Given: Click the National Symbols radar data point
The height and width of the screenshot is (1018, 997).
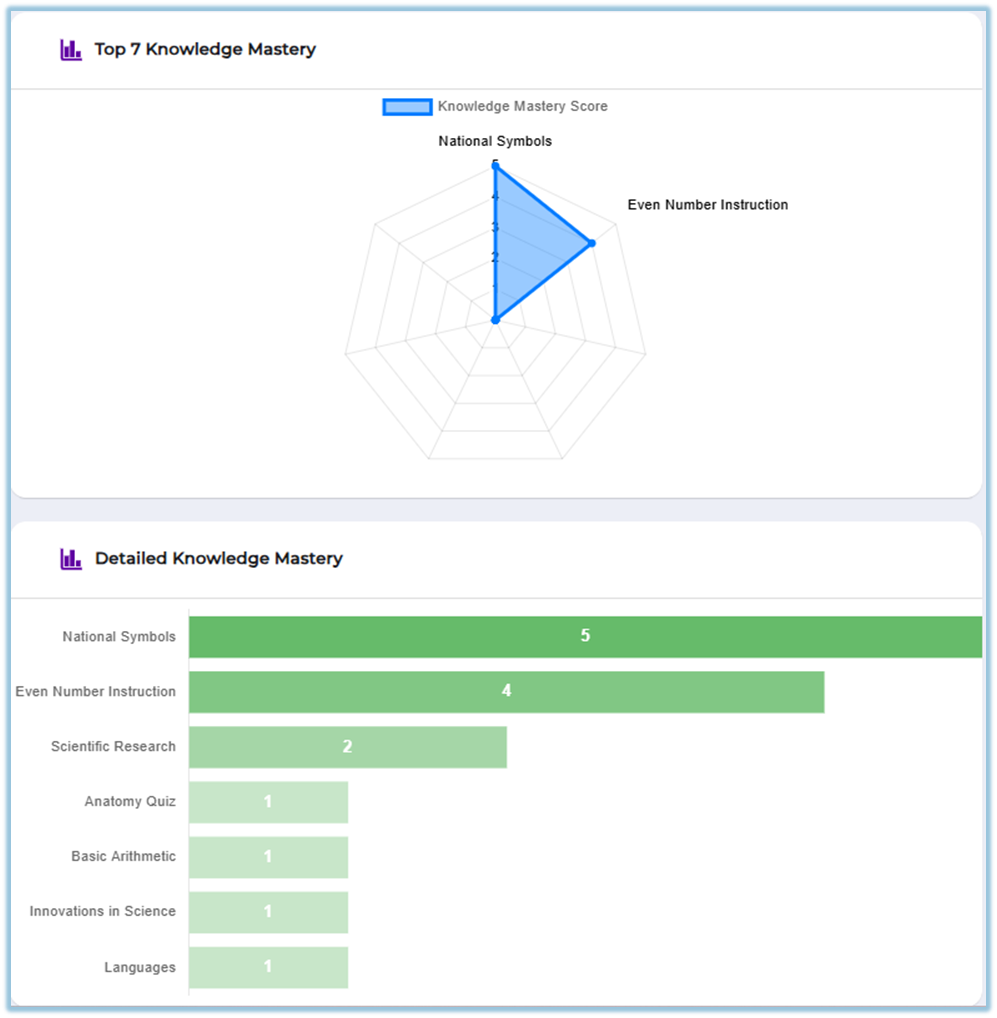Looking at the screenshot, I should pos(495,166).
